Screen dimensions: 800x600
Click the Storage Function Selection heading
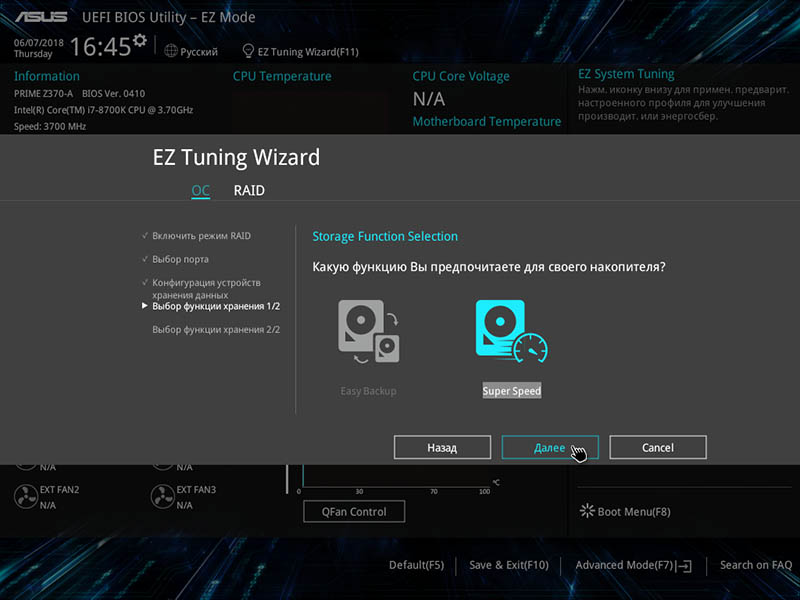coord(385,236)
